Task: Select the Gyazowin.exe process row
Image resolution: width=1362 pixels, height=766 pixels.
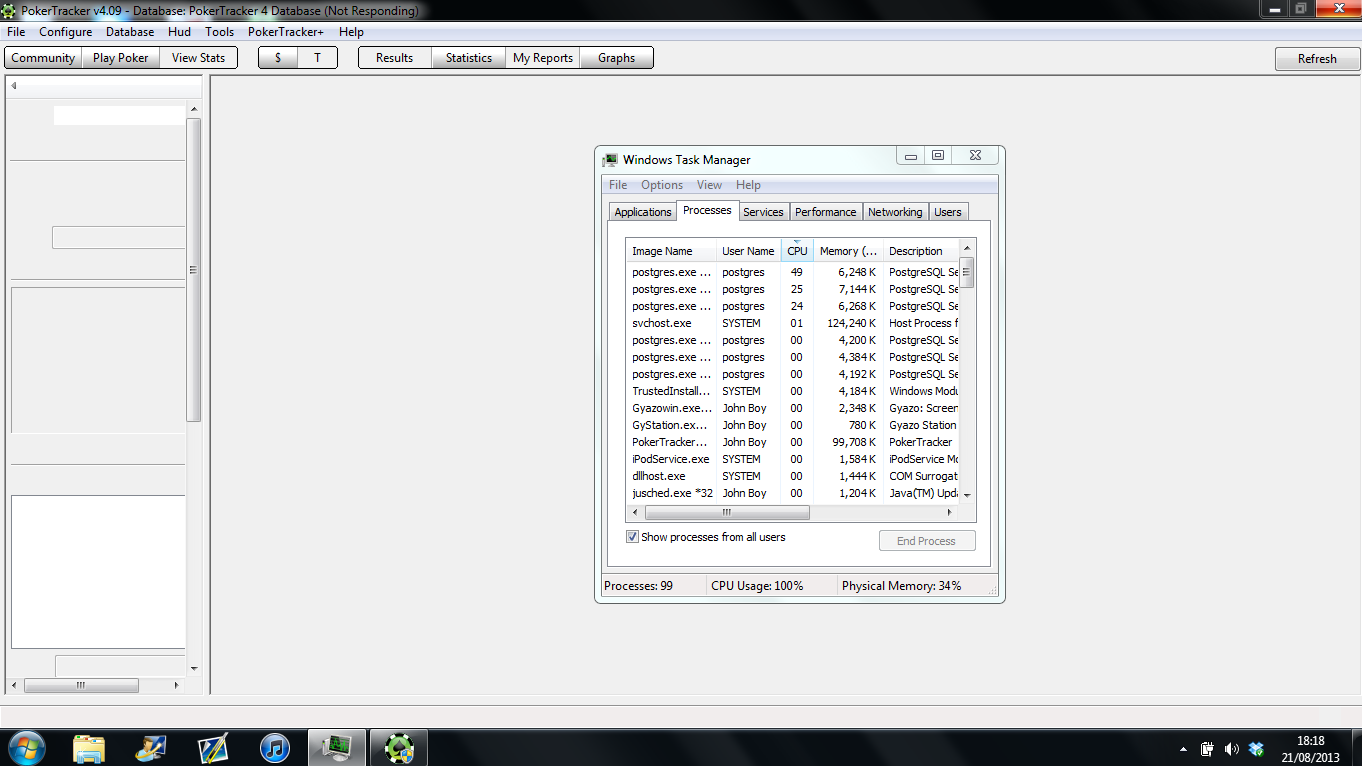Action: click(x=793, y=408)
